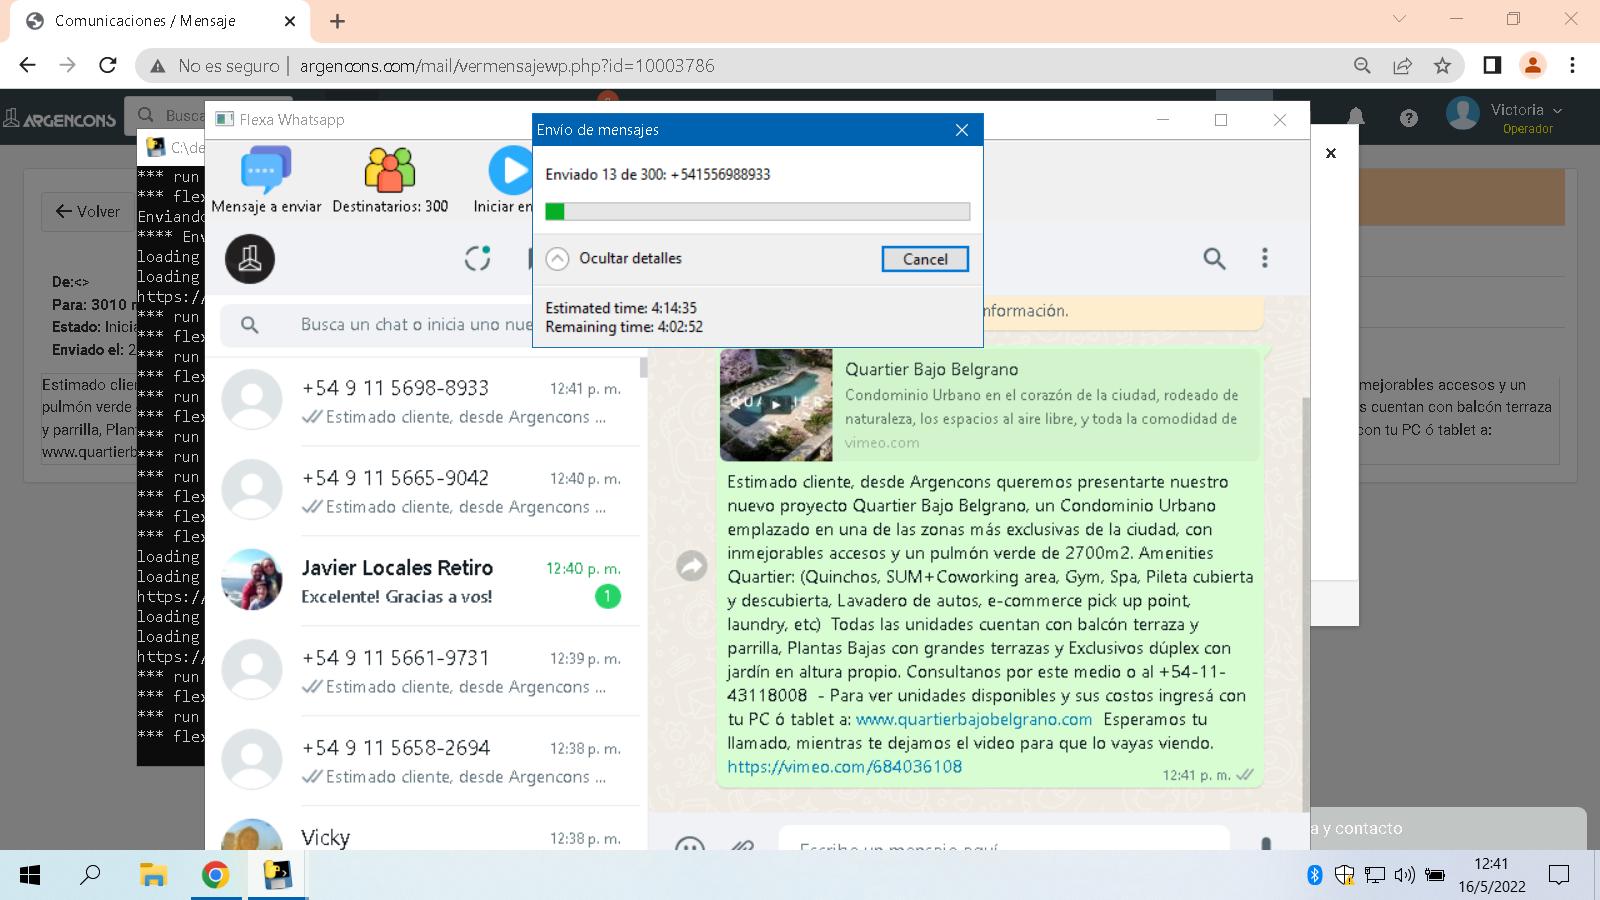Select the Comunicaciones / Mensaje tab

pyautogui.click(x=160, y=21)
